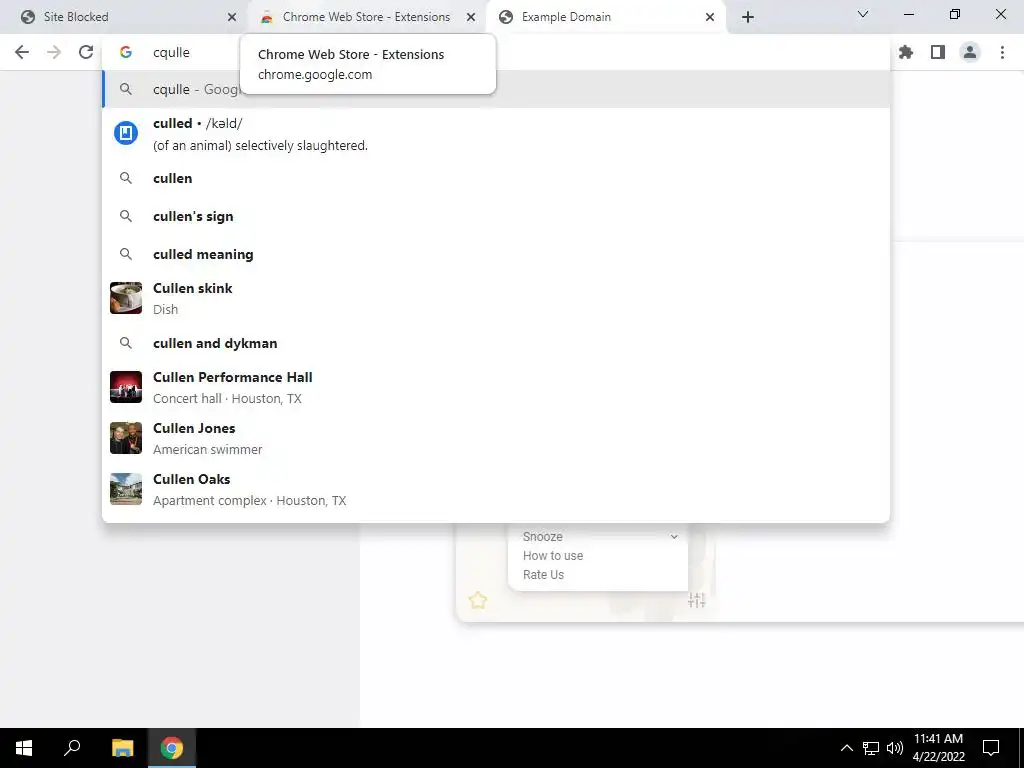Click search icon next to culled meaning
1024x768 pixels.
[x=126, y=254]
